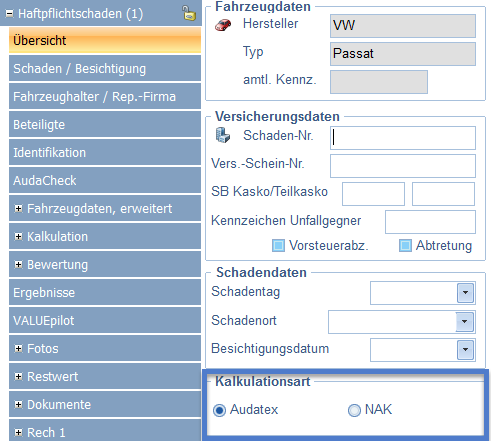Choose the Audatex radio option
The height and width of the screenshot is (441, 491).
219,410
